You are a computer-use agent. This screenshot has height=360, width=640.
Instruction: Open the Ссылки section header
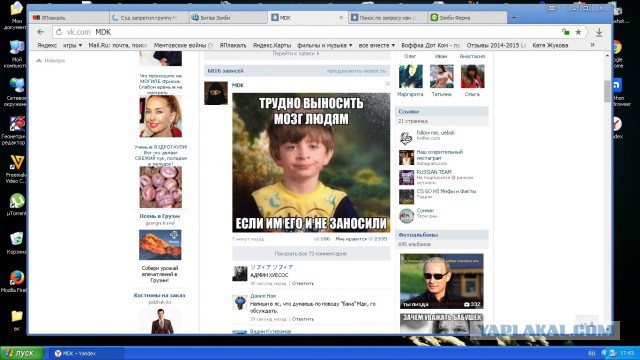(442, 111)
